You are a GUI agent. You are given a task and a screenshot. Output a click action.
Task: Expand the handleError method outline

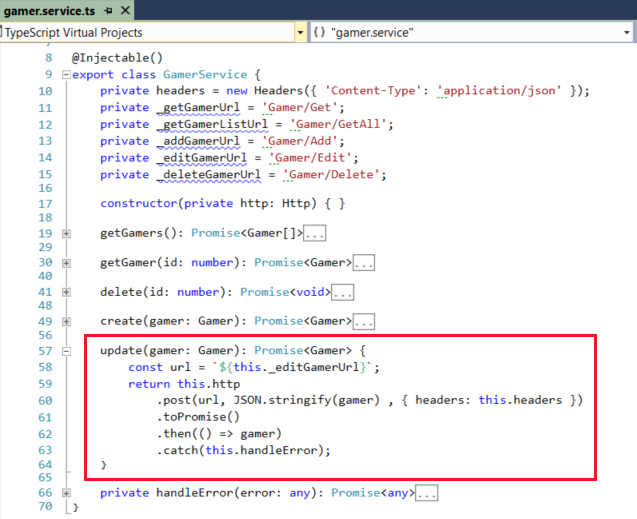(66, 493)
